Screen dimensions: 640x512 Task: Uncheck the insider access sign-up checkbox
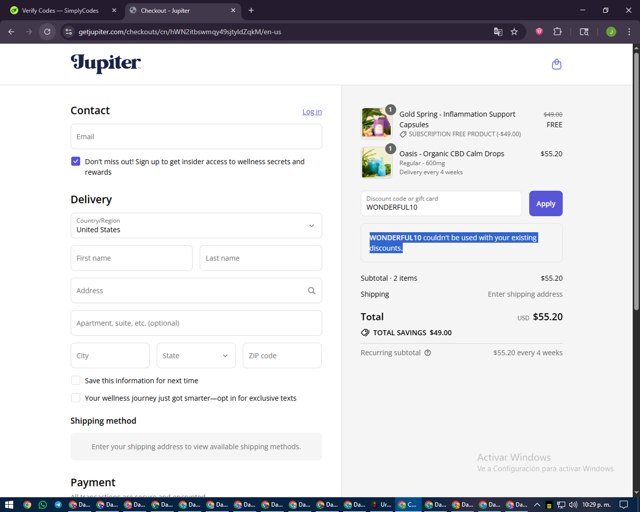[76, 161]
